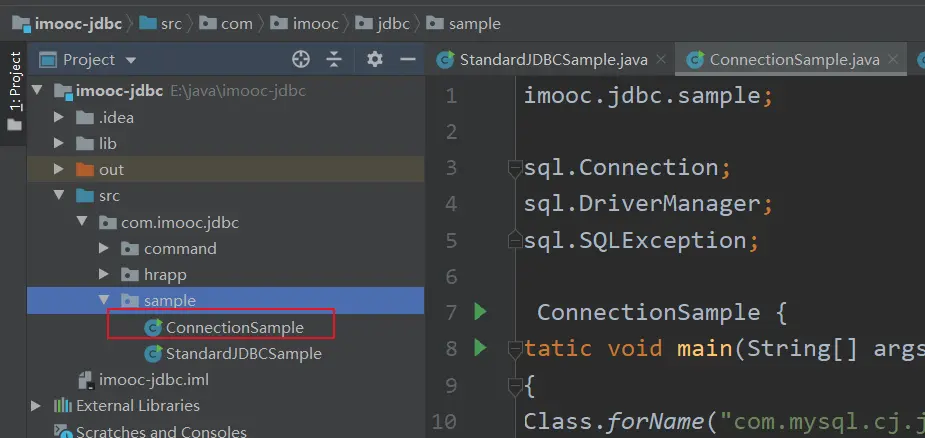Hide the Project panel with minimize icon

coord(408,60)
